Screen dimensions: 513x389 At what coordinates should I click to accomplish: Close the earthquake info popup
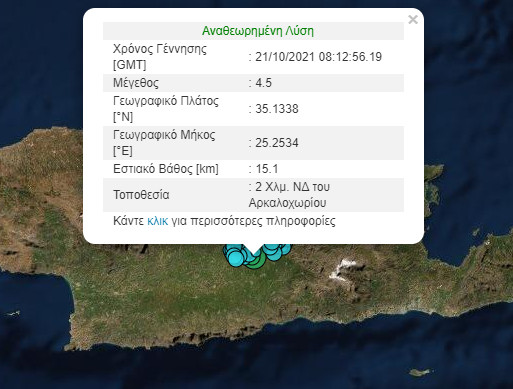[413, 20]
